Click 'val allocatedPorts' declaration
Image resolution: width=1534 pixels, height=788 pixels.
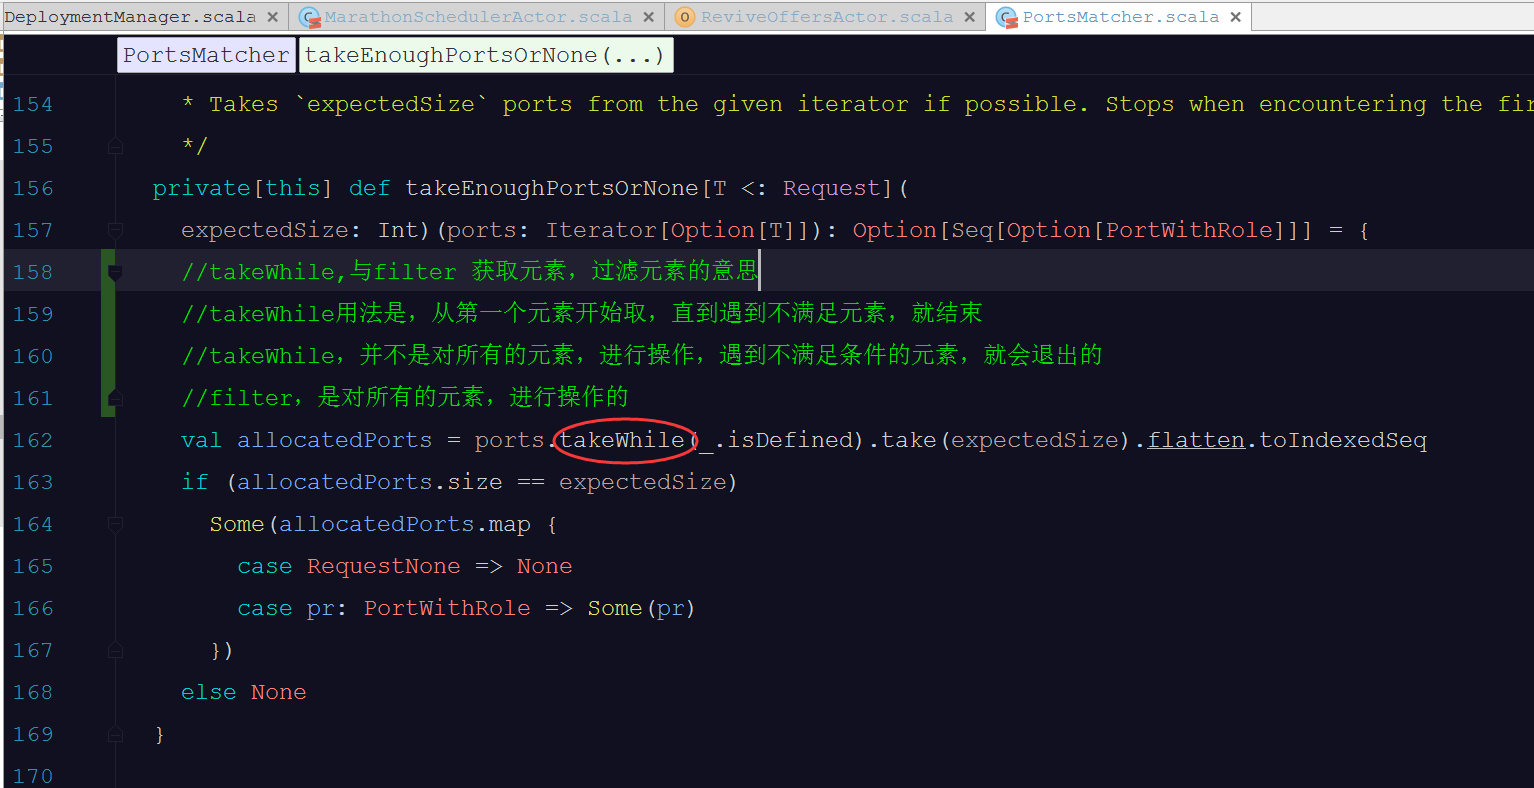click(306, 440)
